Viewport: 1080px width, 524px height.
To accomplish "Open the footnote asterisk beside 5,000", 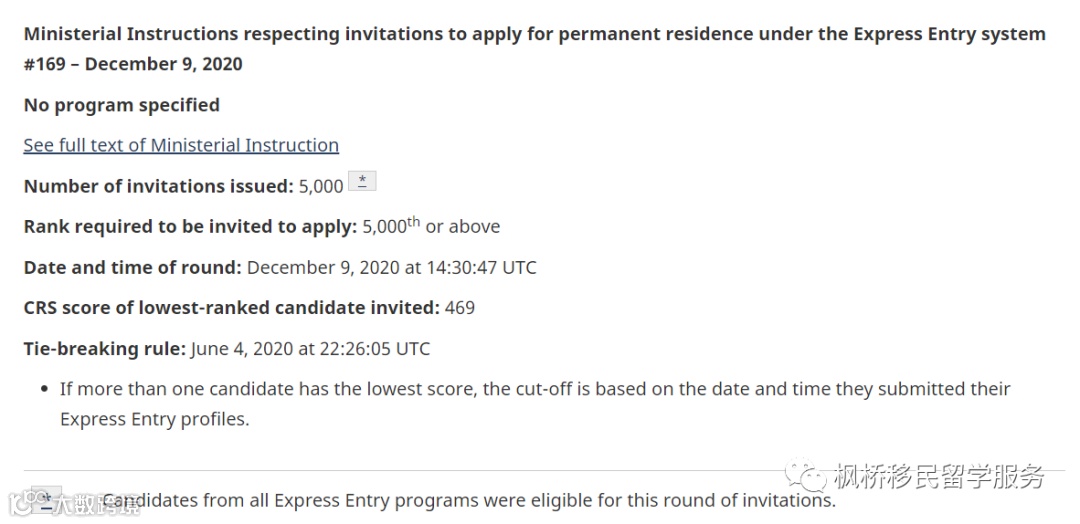I will click(x=362, y=182).
